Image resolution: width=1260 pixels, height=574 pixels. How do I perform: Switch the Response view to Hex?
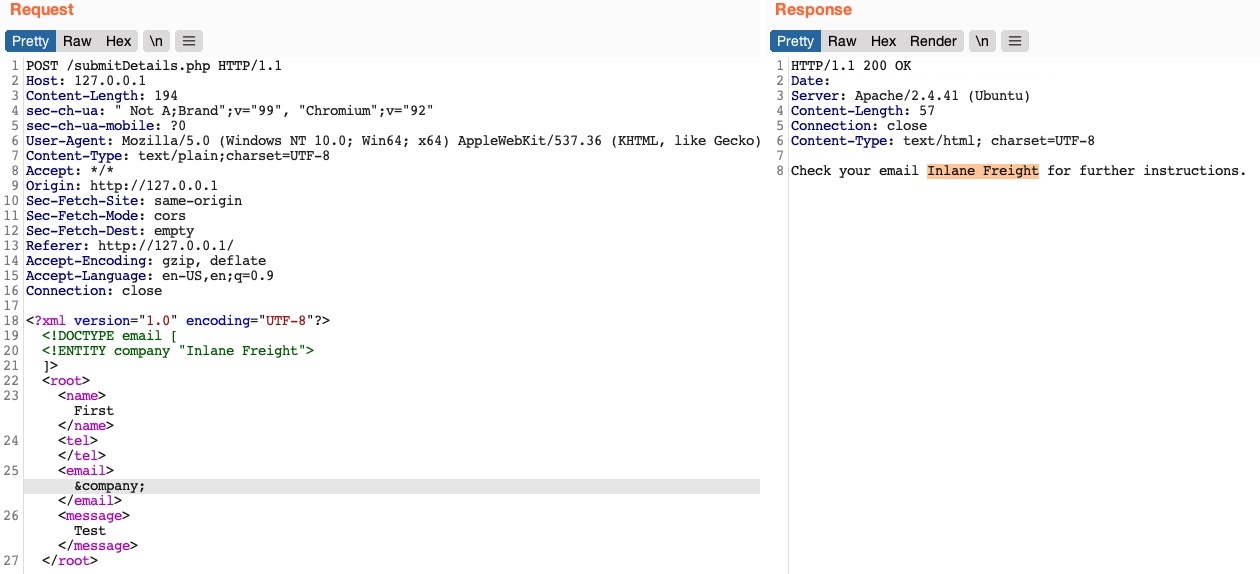click(883, 41)
